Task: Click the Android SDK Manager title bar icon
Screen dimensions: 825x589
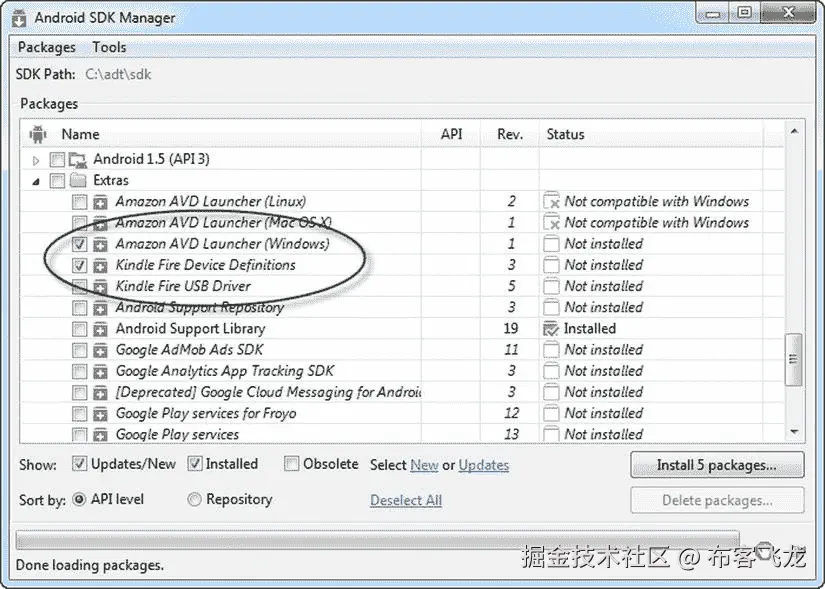Action: tap(19, 18)
